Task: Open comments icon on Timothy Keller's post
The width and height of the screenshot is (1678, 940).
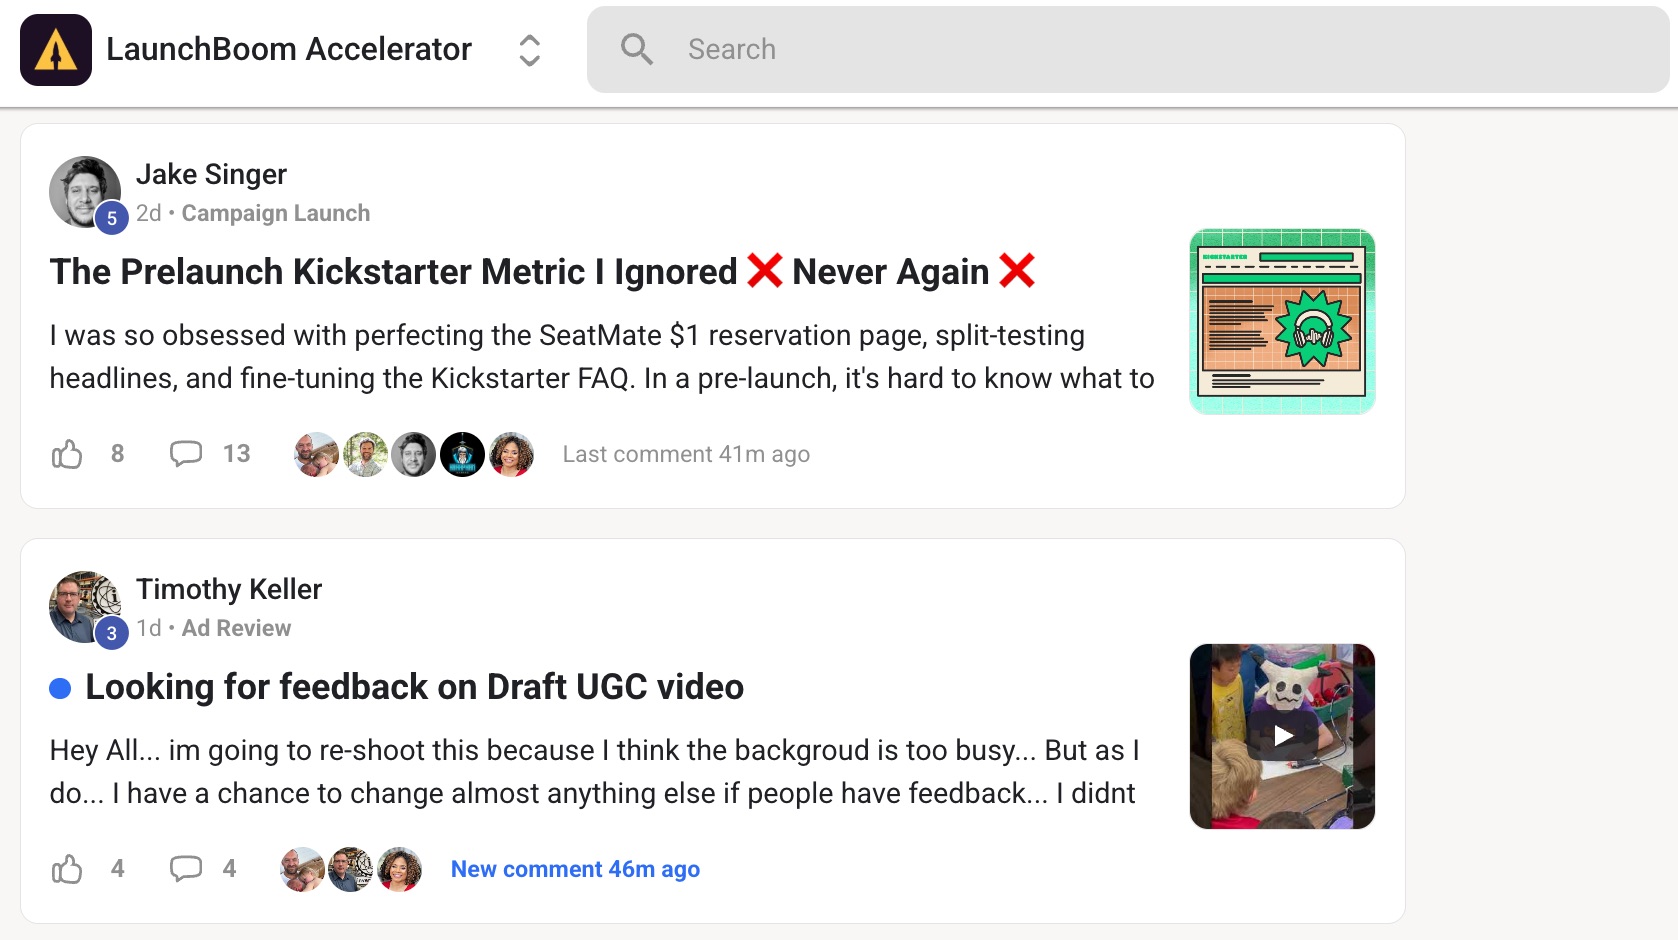Action: pos(186,869)
